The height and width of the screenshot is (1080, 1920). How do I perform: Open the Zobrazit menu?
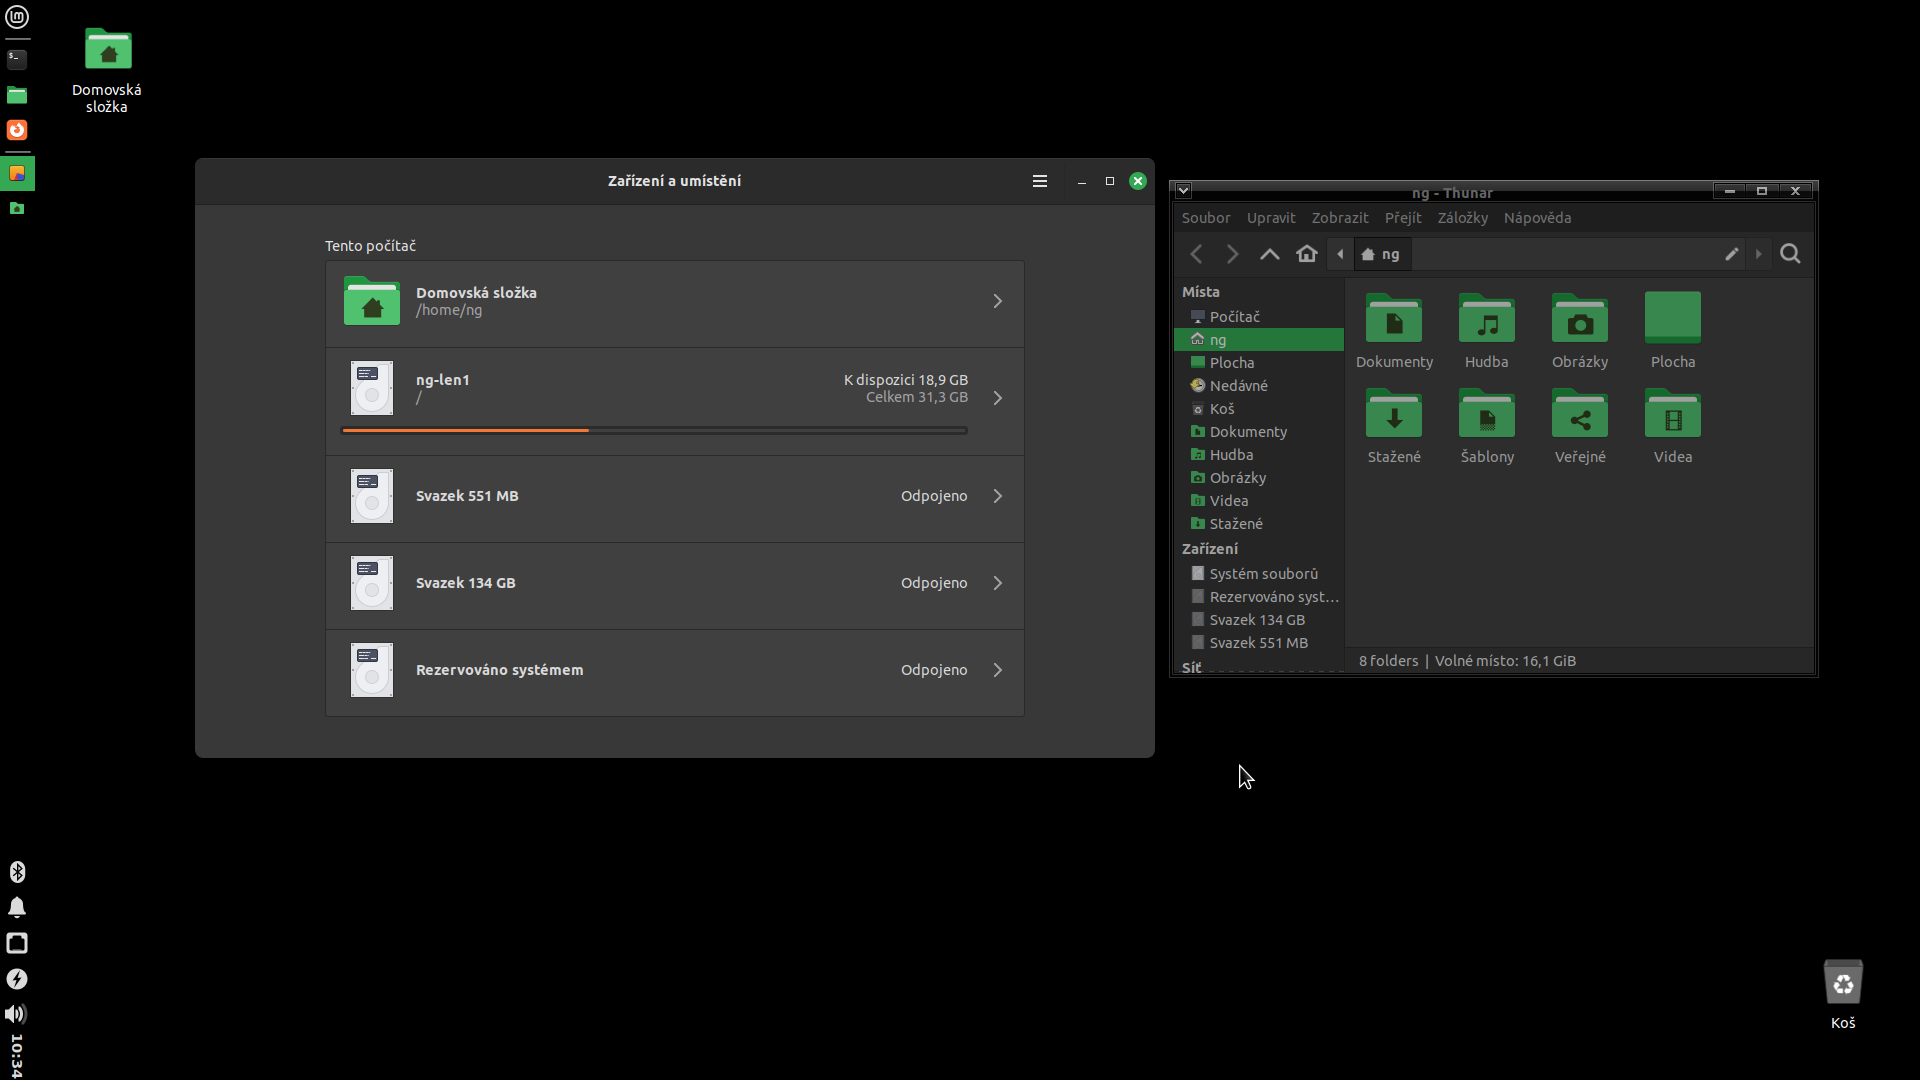[x=1339, y=218]
